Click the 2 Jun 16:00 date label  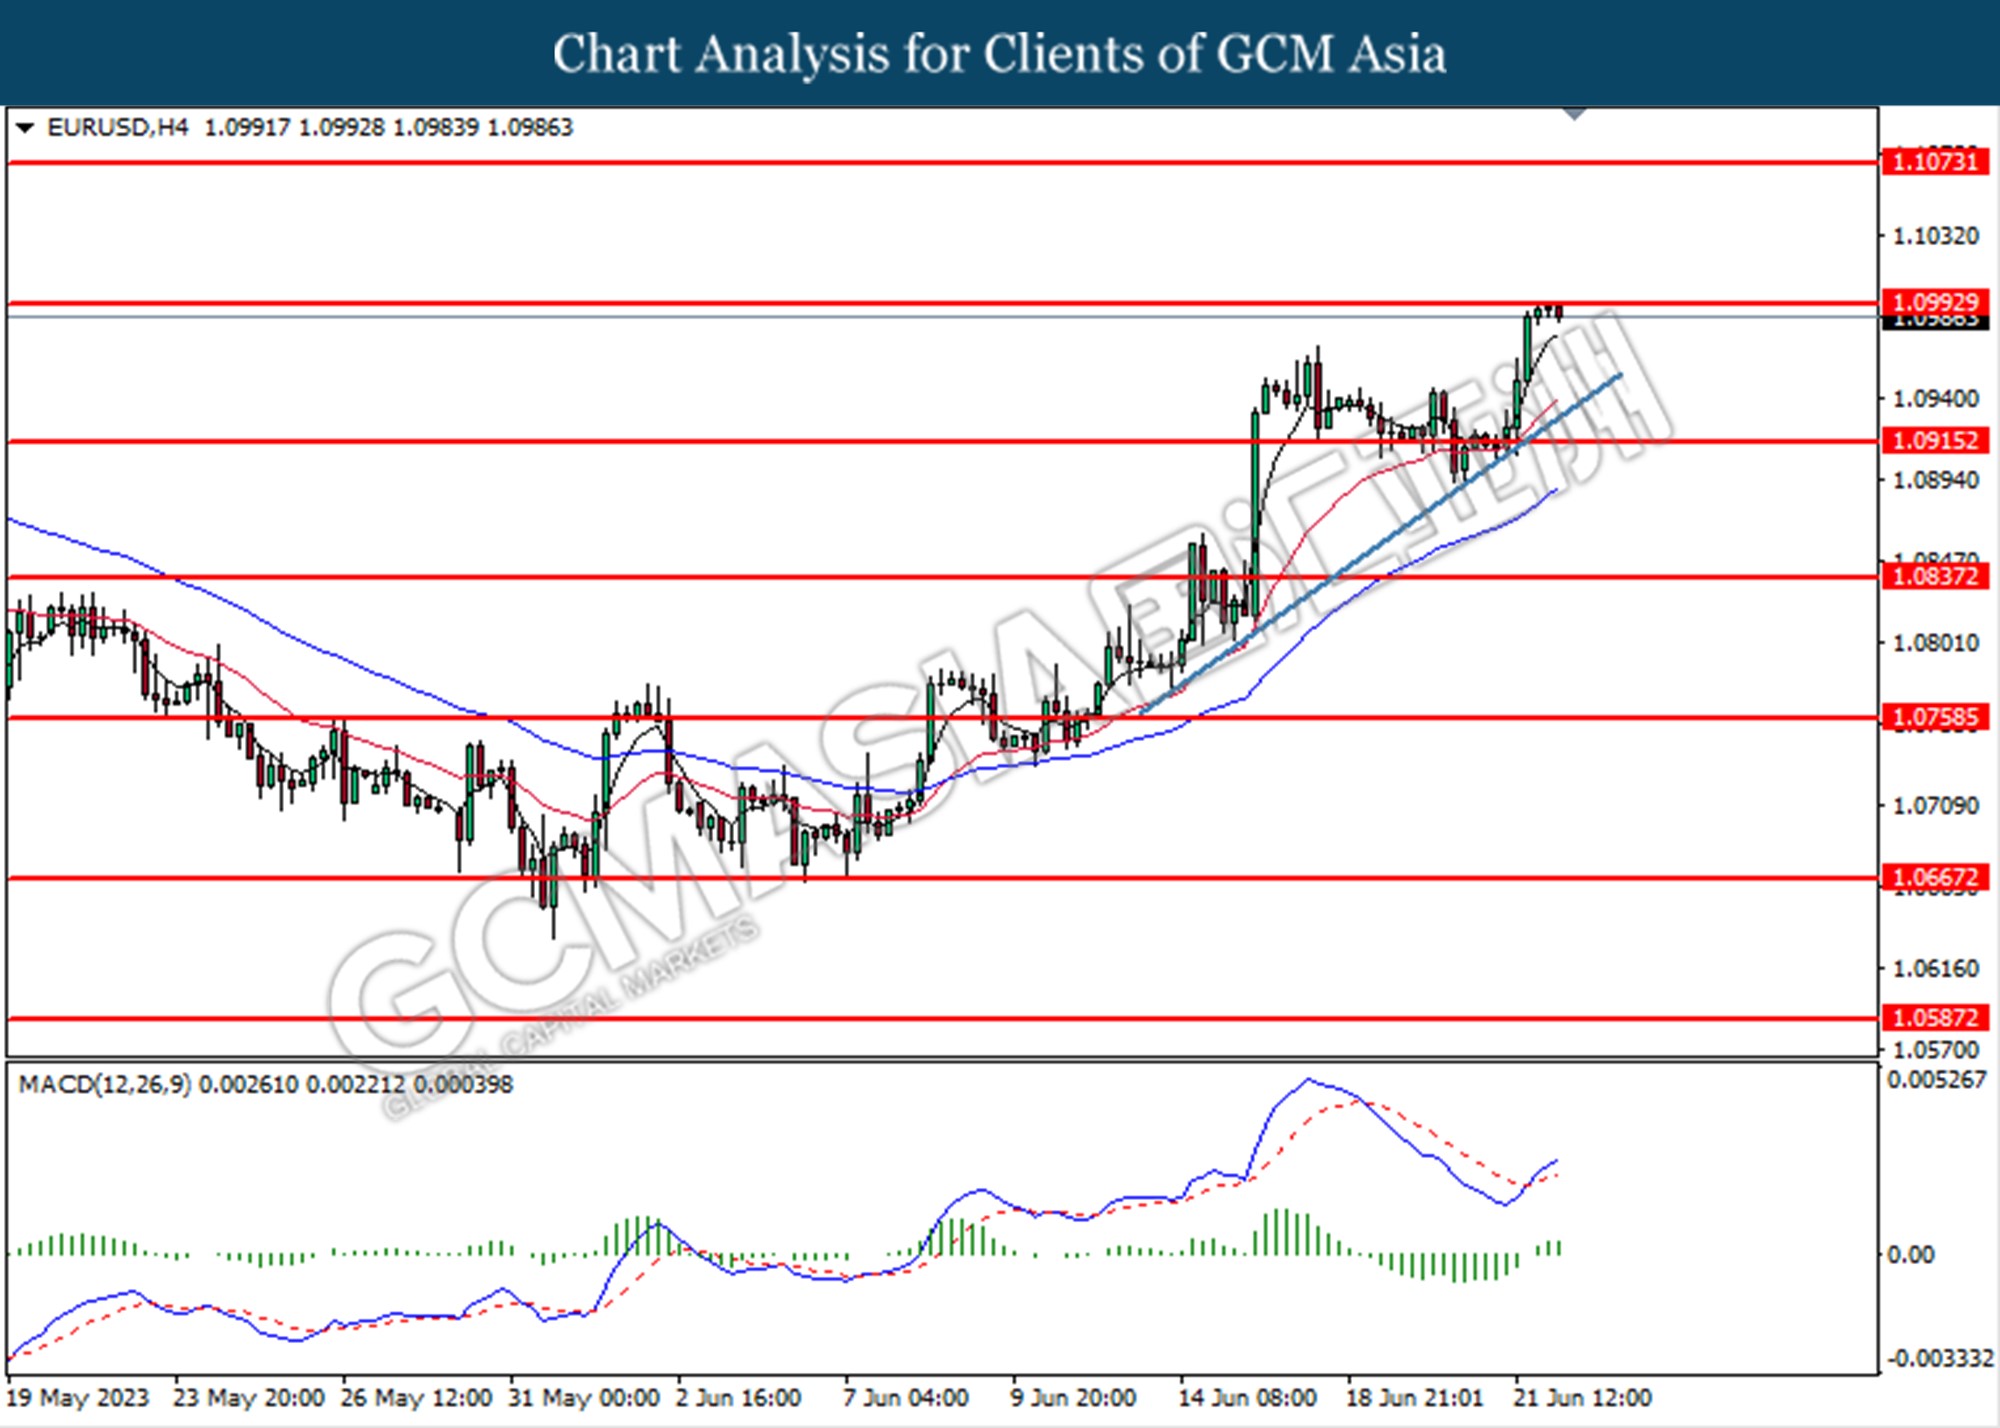tap(738, 1397)
